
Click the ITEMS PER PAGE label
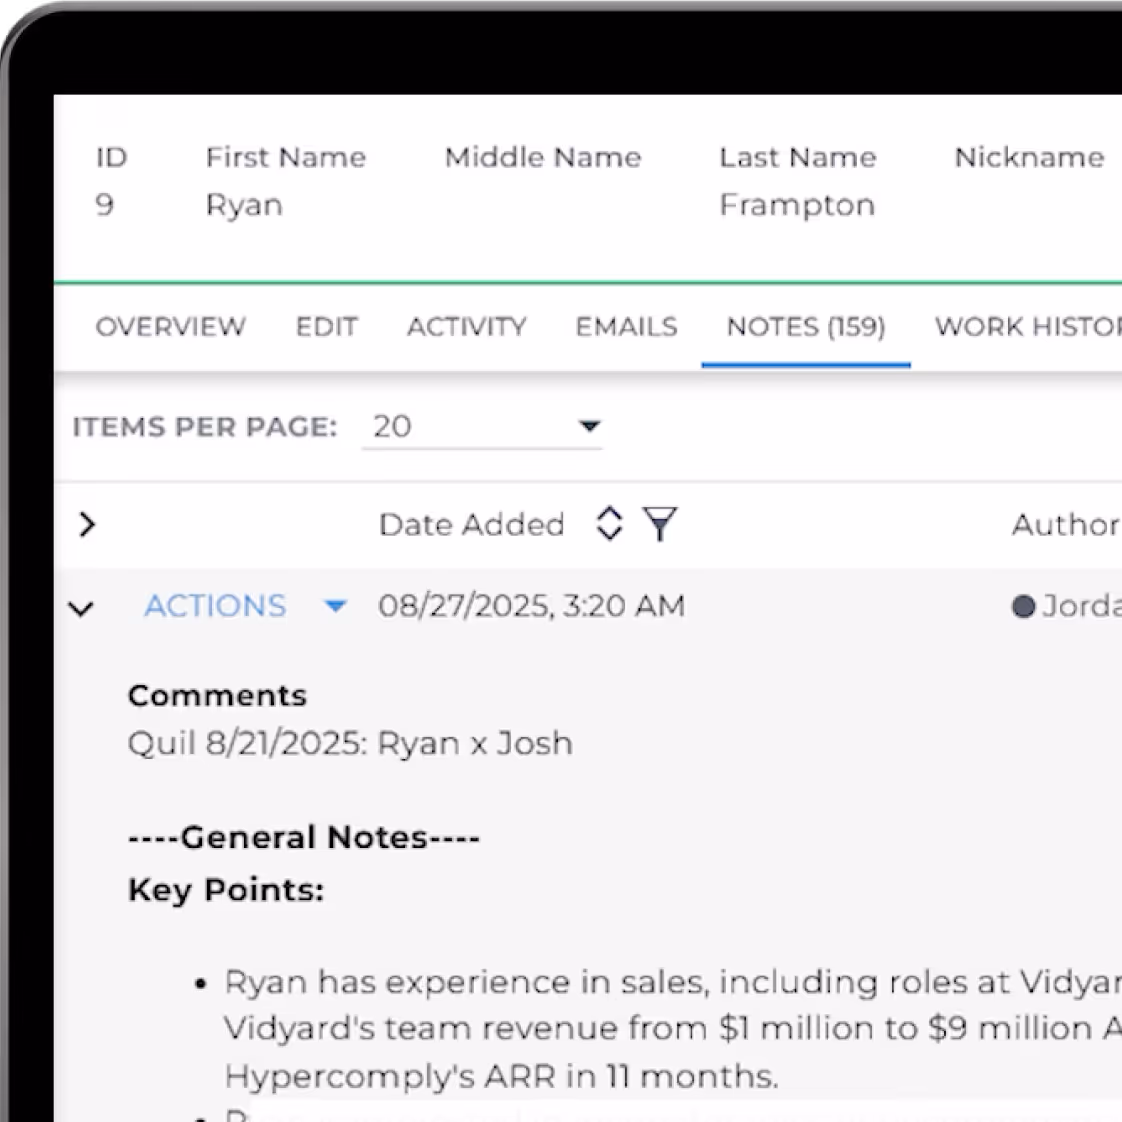[x=205, y=427]
